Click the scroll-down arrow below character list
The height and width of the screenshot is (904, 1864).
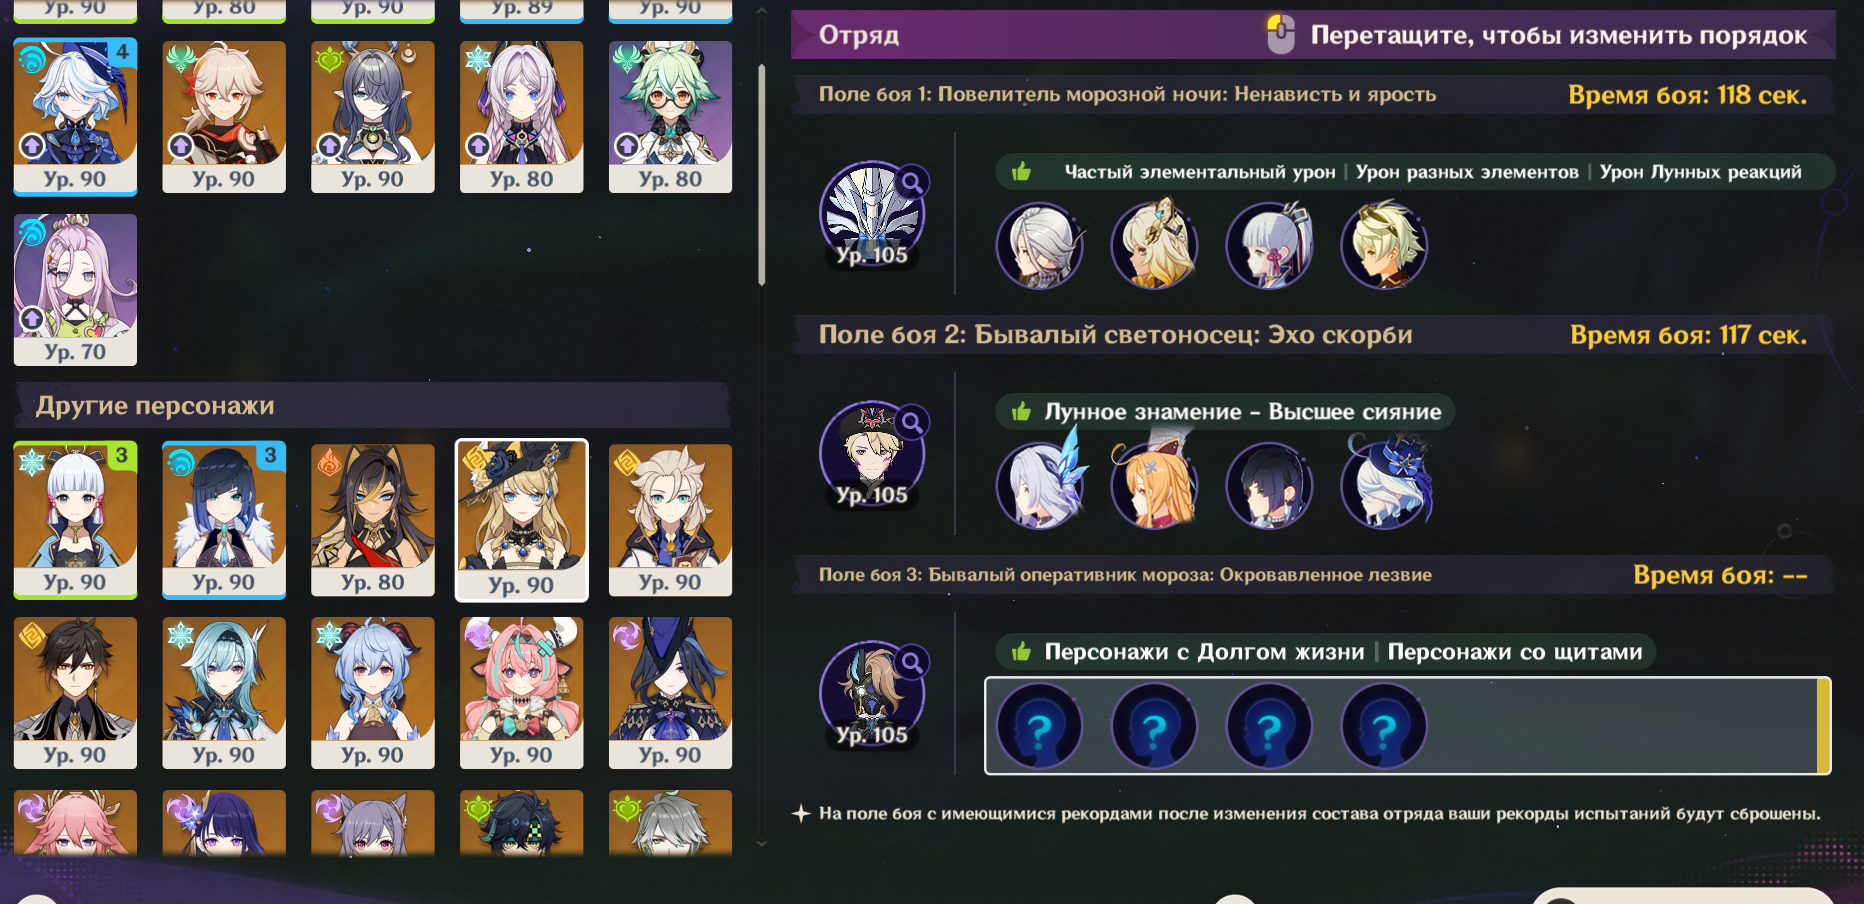pyautogui.click(x=761, y=843)
